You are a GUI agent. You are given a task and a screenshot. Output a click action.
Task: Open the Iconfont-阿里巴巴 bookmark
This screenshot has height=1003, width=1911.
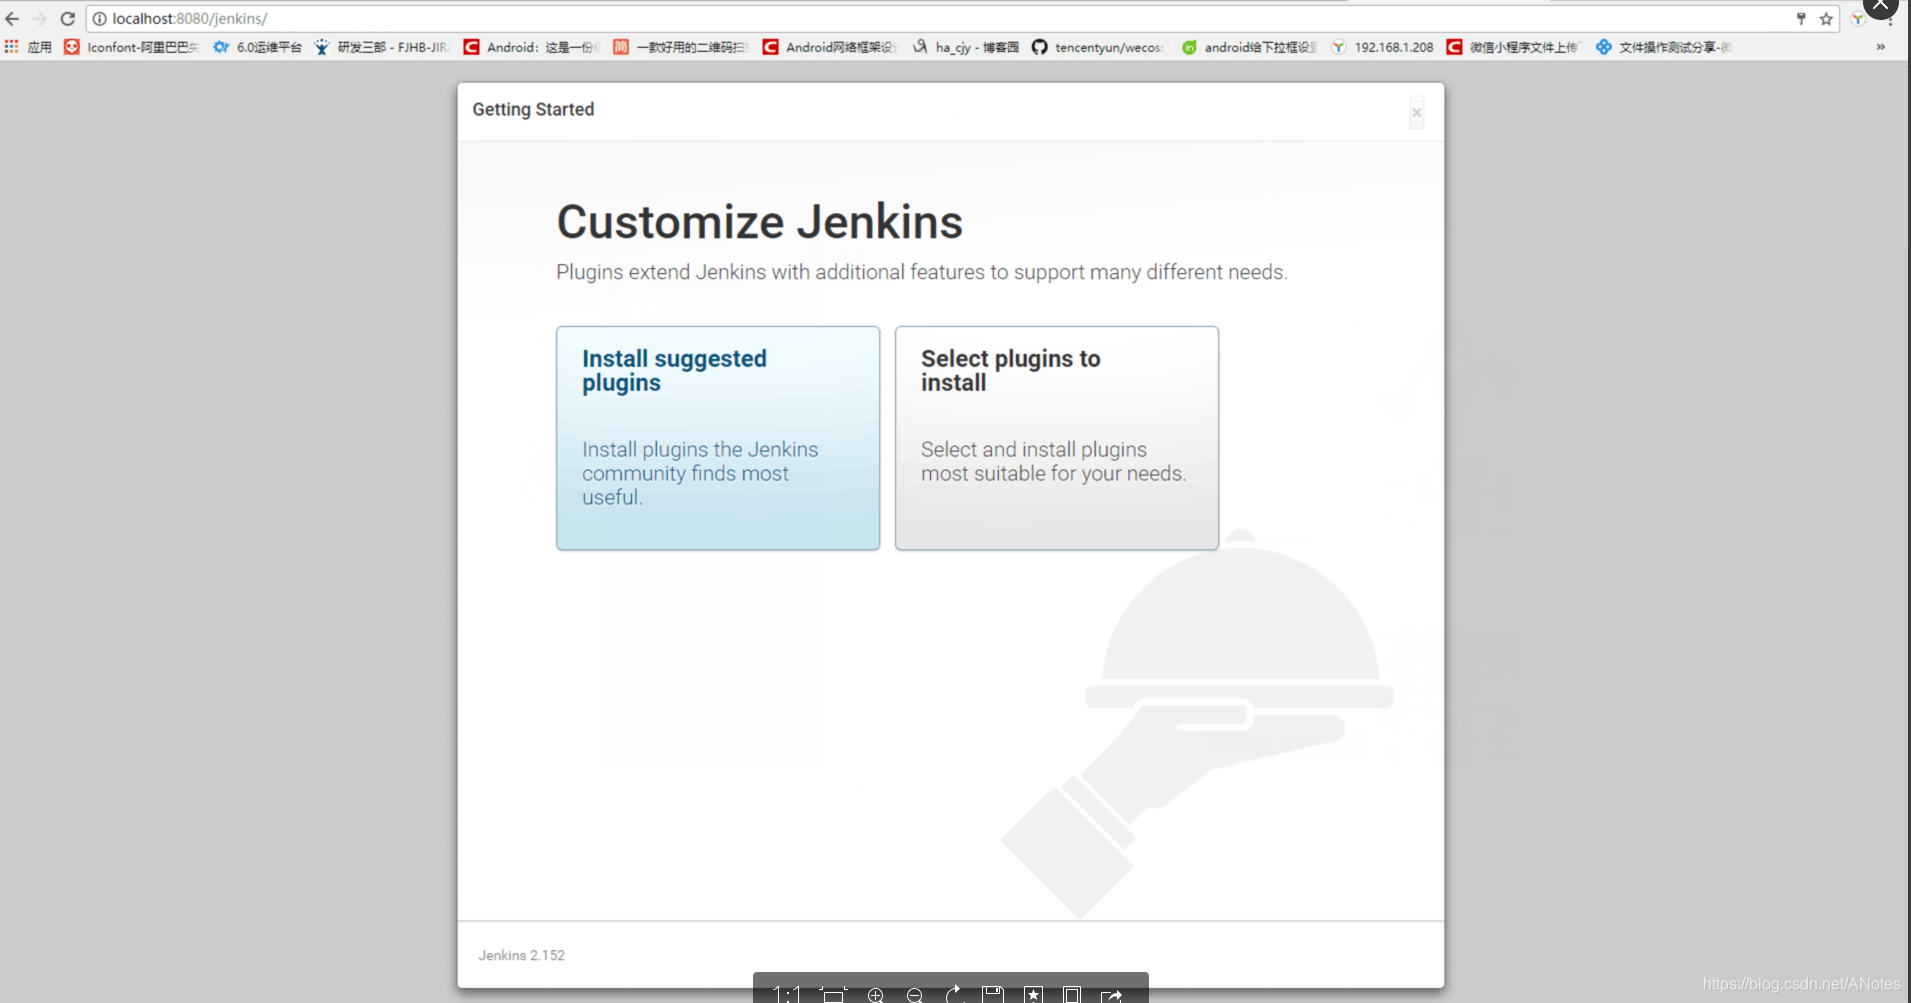[132, 47]
